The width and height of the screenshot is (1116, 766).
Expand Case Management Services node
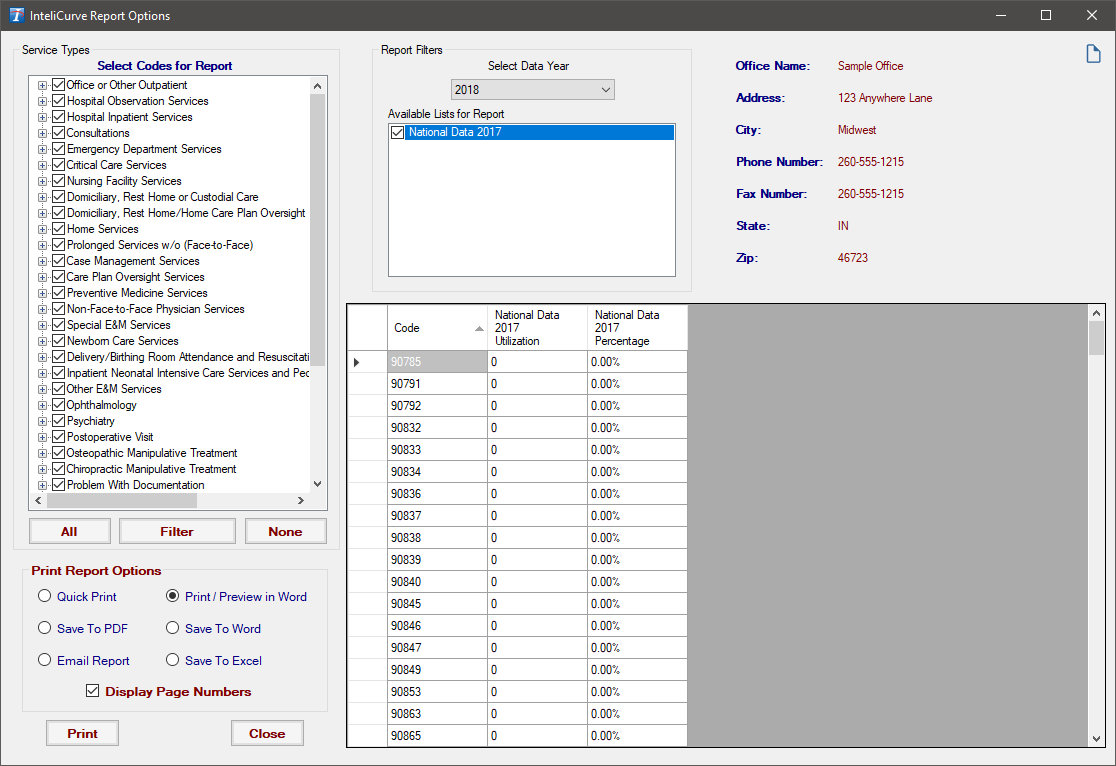43,261
